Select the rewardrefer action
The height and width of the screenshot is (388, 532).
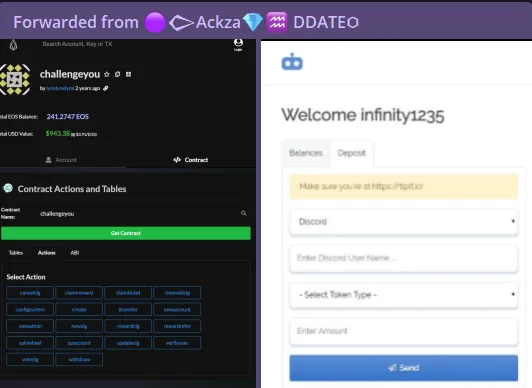(177, 326)
